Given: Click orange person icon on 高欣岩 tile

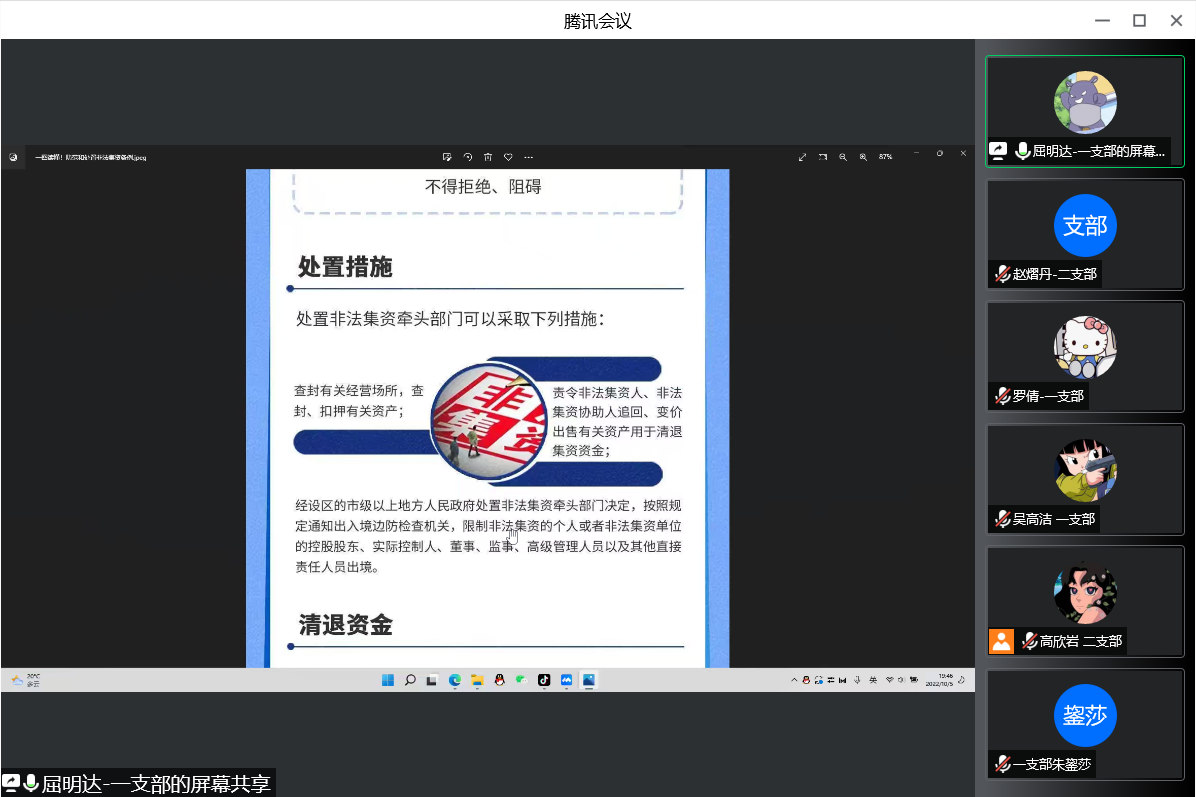Looking at the screenshot, I should click(1001, 641).
